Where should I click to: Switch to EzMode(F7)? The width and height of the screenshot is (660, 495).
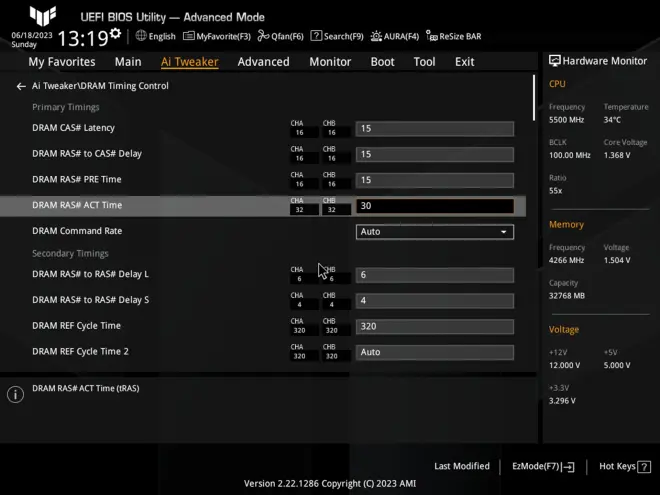point(543,466)
